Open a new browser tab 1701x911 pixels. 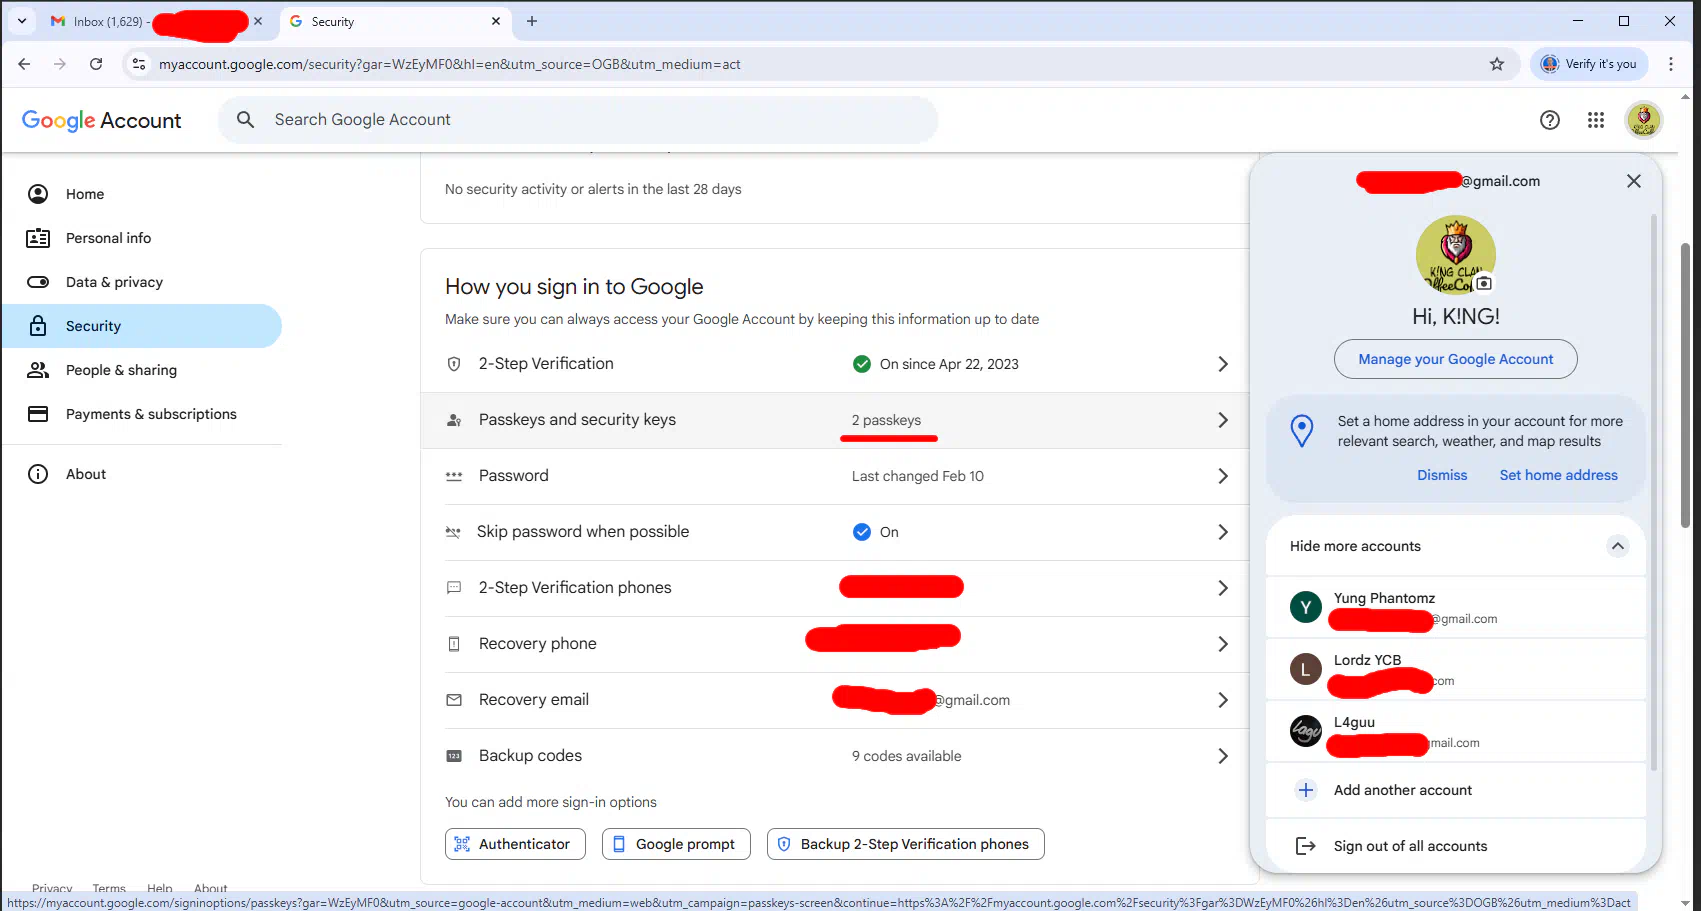pyautogui.click(x=532, y=21)
